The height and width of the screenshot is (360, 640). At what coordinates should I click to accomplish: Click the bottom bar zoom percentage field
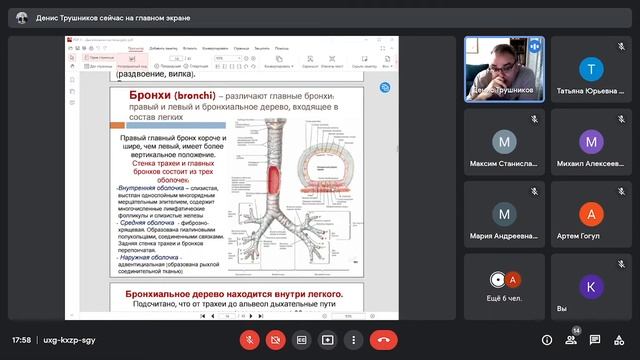click(348, 316)
